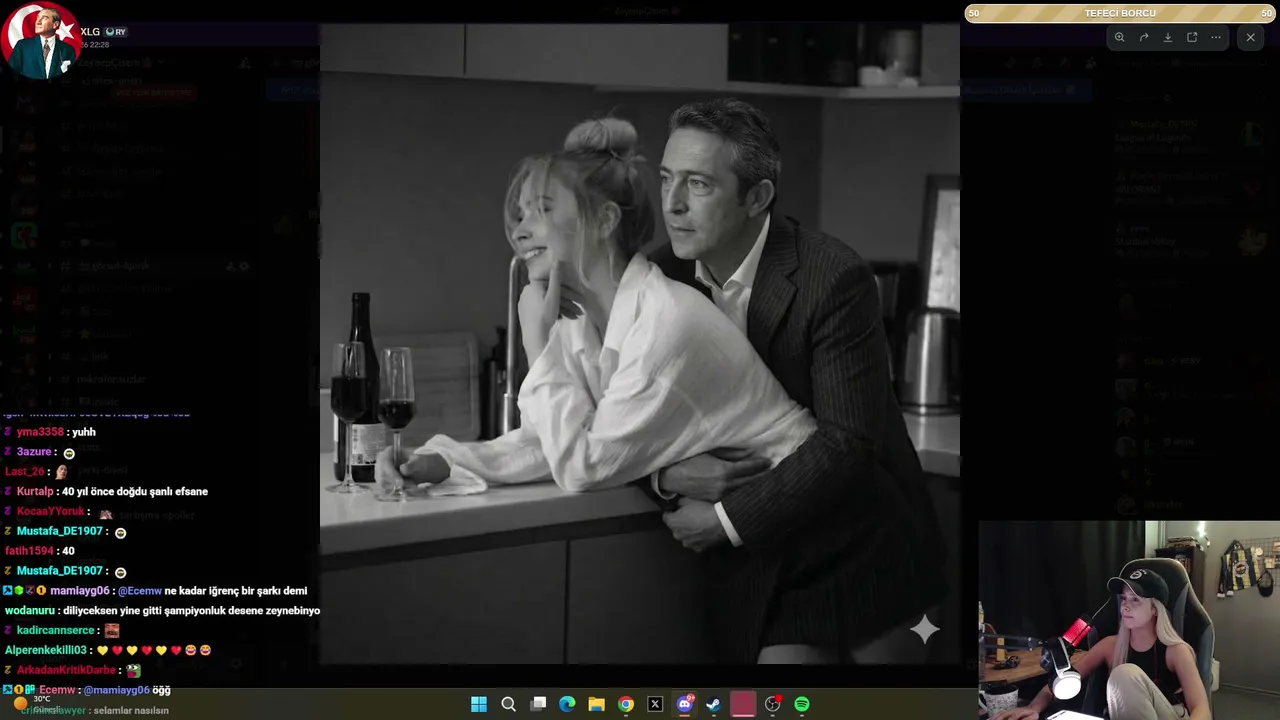The width and height of the screenshot is (1280, 720).
Task: Click the TEFECİ BORCU progress bar
Action: point(1120,13)
